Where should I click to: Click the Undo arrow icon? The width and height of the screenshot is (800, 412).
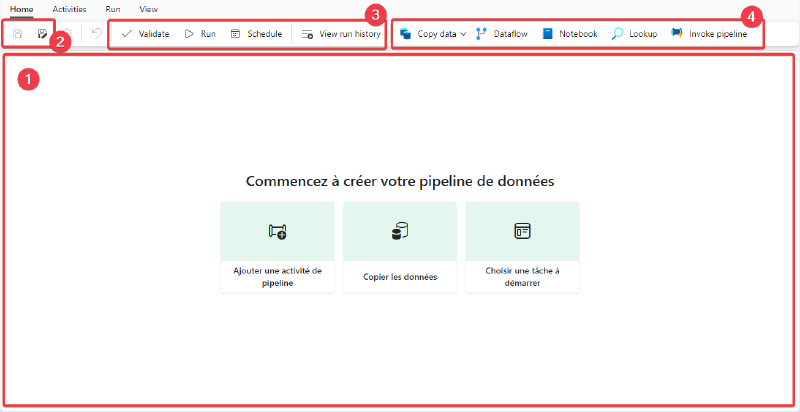96,34
